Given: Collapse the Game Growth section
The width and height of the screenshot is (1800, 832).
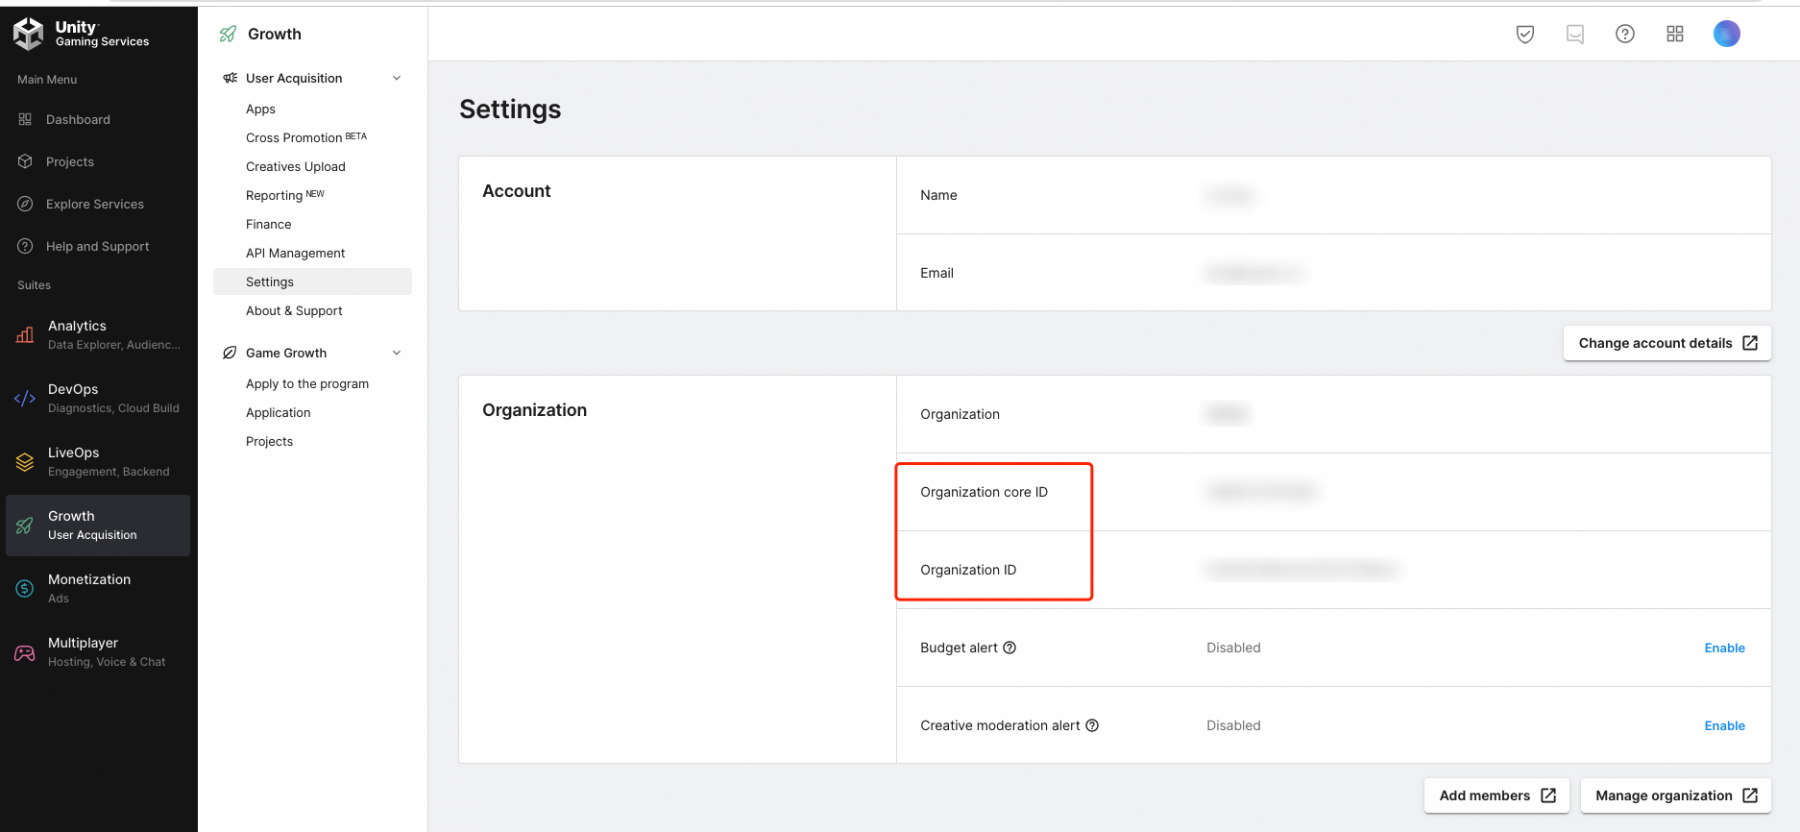Looking at the screenshot, I should tap(397, 353).
